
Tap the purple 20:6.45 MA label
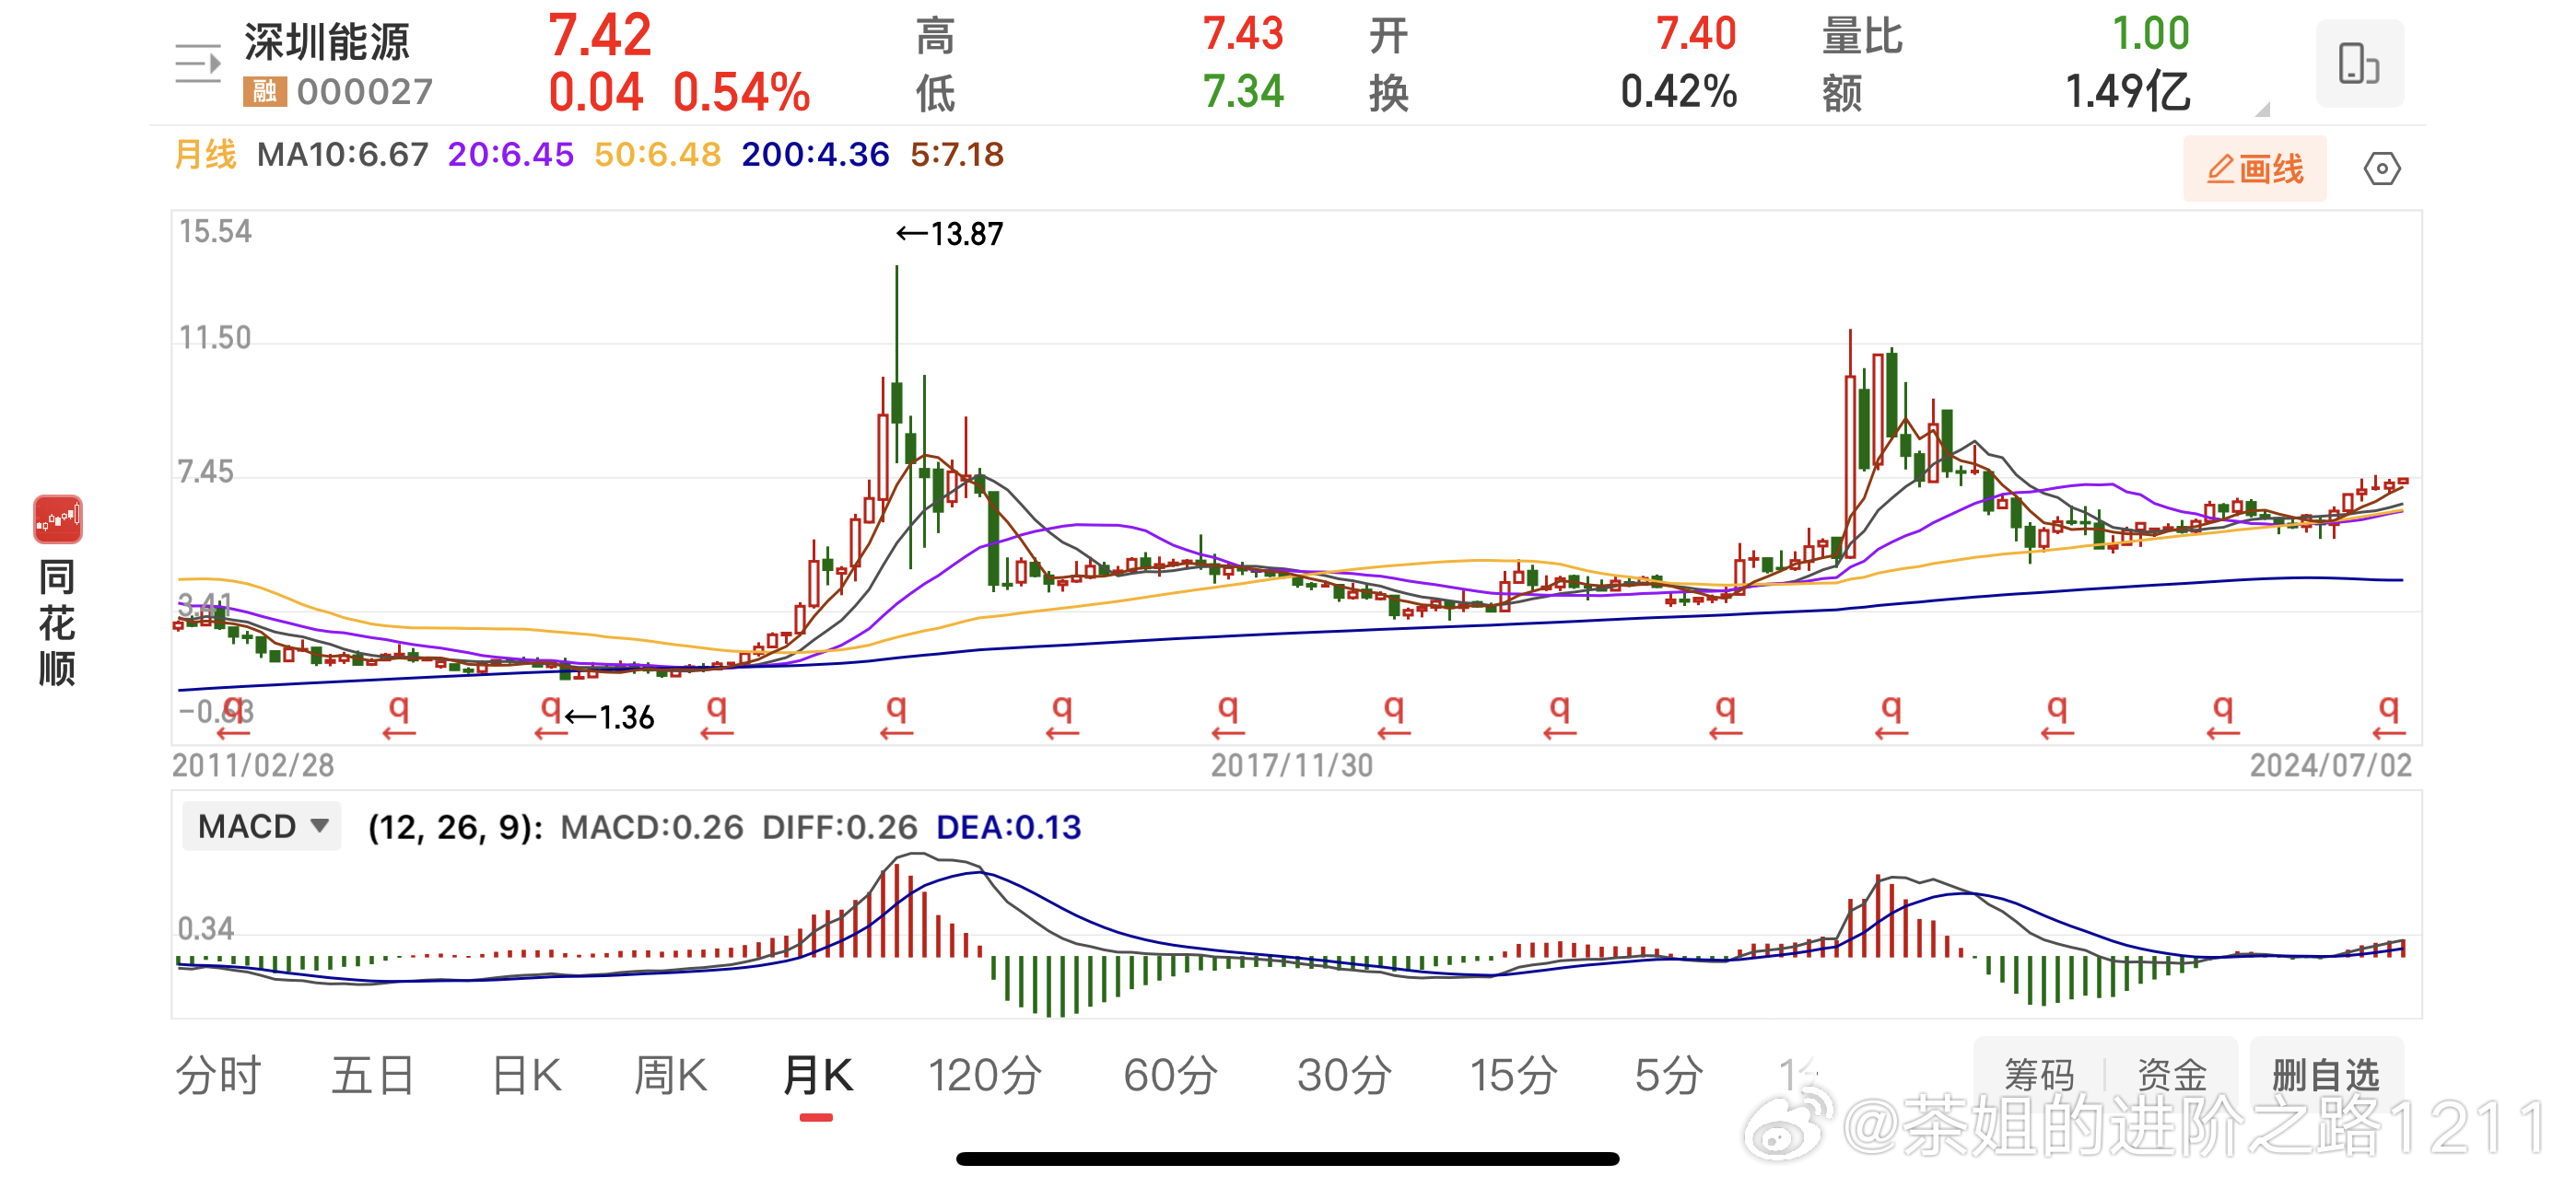click(510, 154)
